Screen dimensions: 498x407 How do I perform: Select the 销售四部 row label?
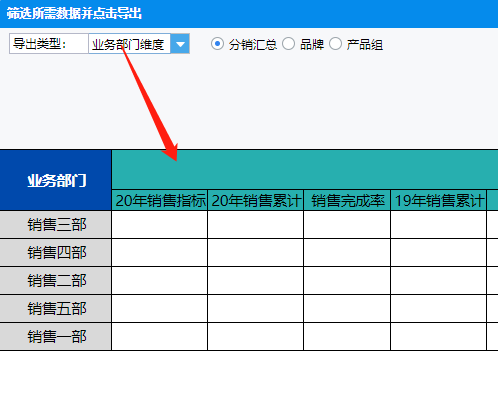[x=56, y=253]
